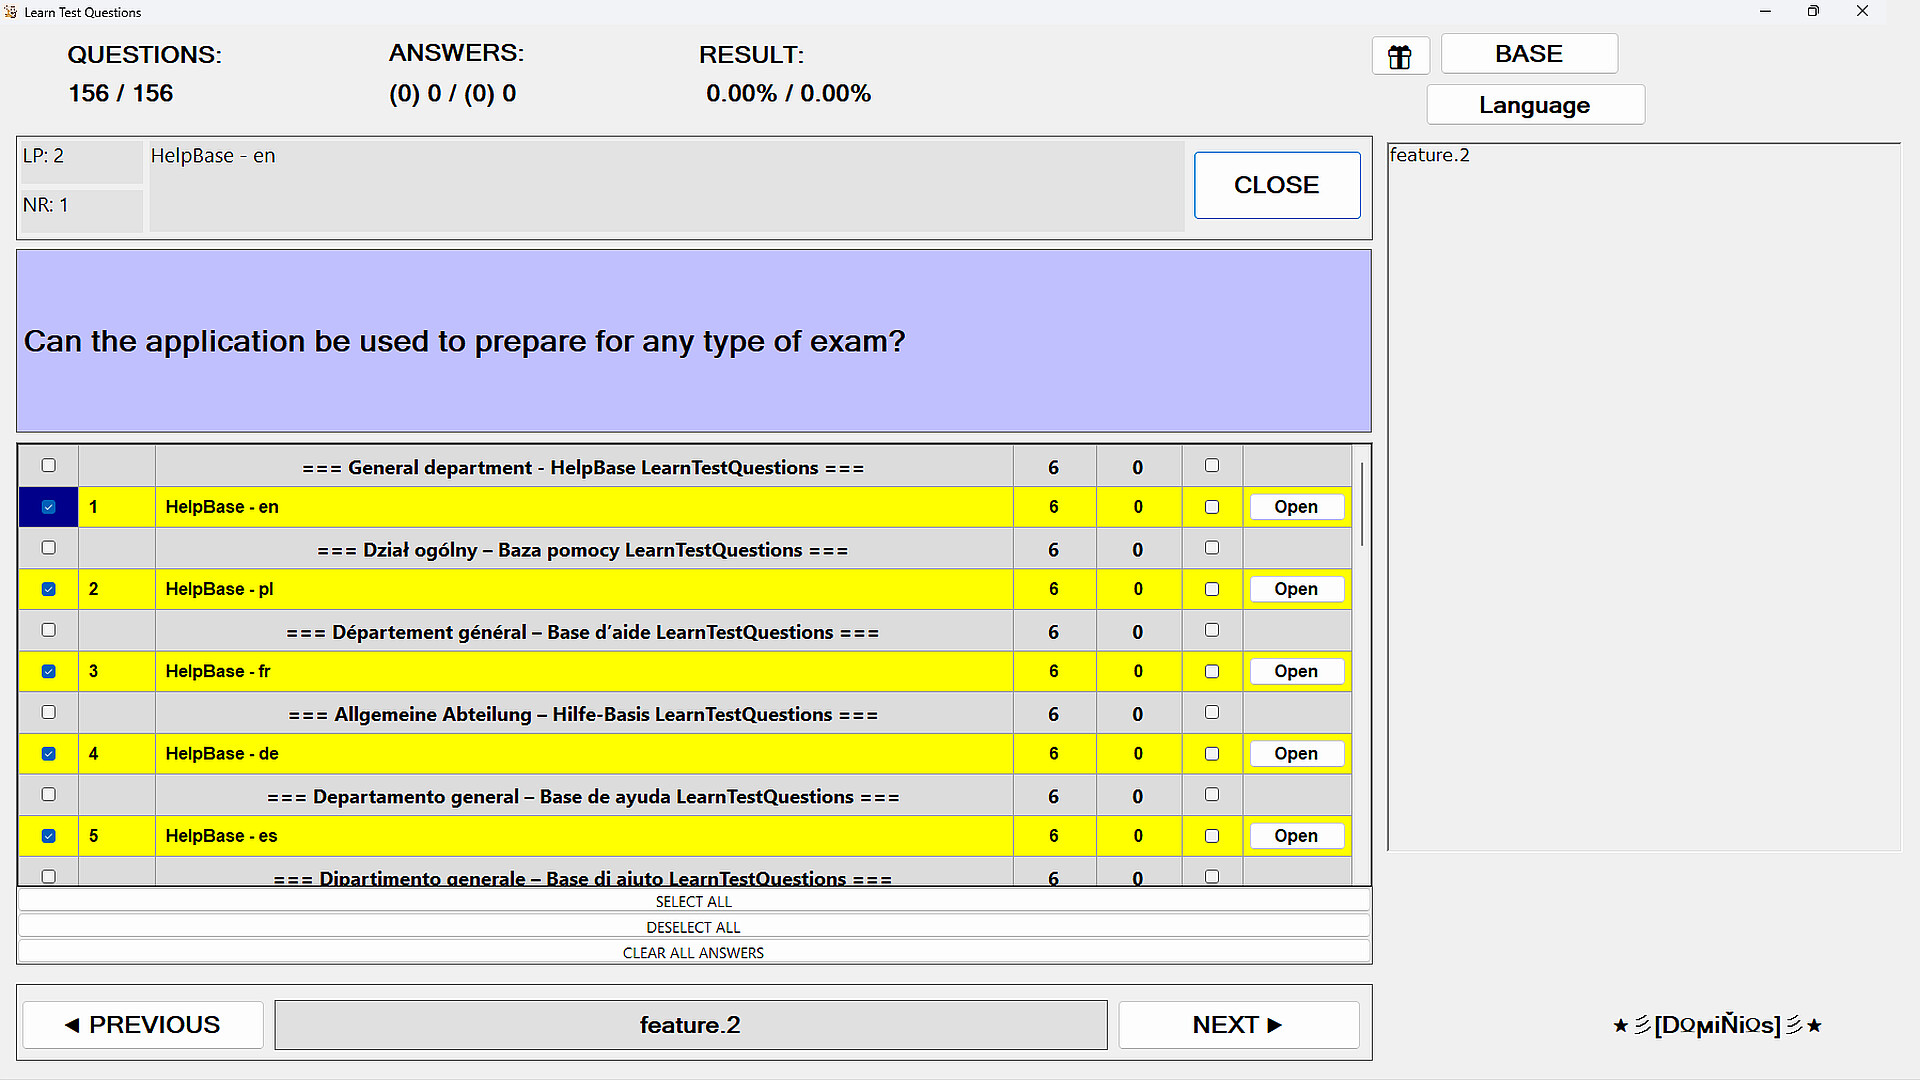
Task: Check the General department header checkbox
Action: [48, 466]
